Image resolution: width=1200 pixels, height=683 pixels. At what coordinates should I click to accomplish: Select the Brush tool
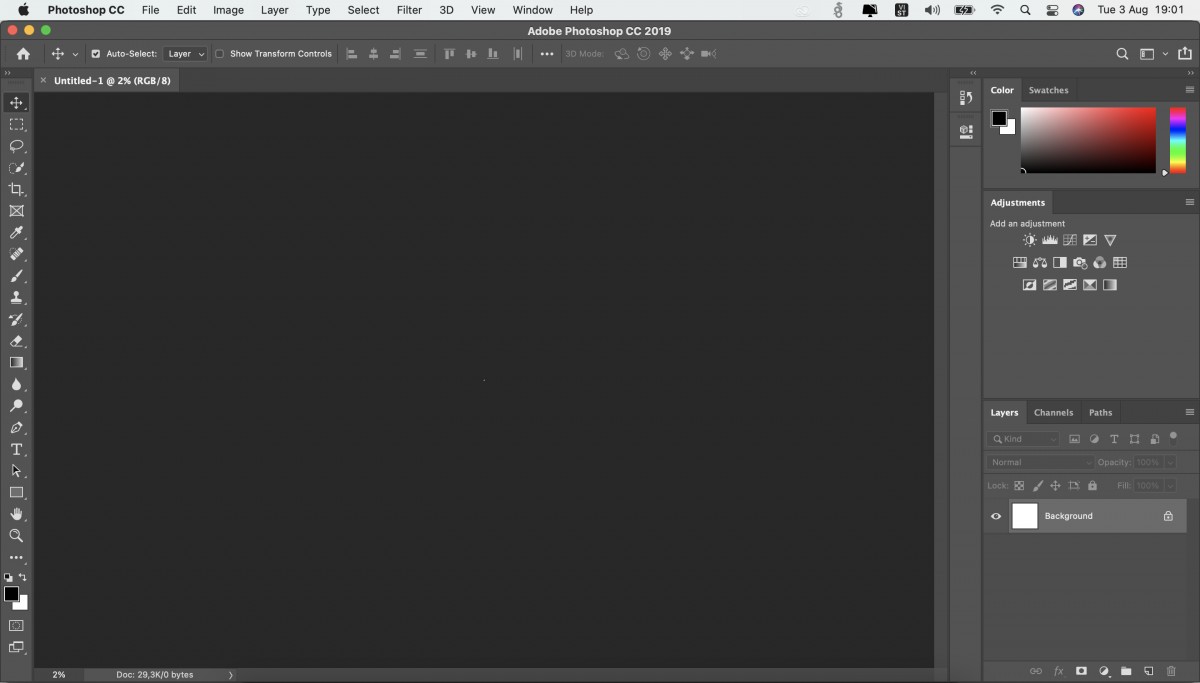click(16, 276)
